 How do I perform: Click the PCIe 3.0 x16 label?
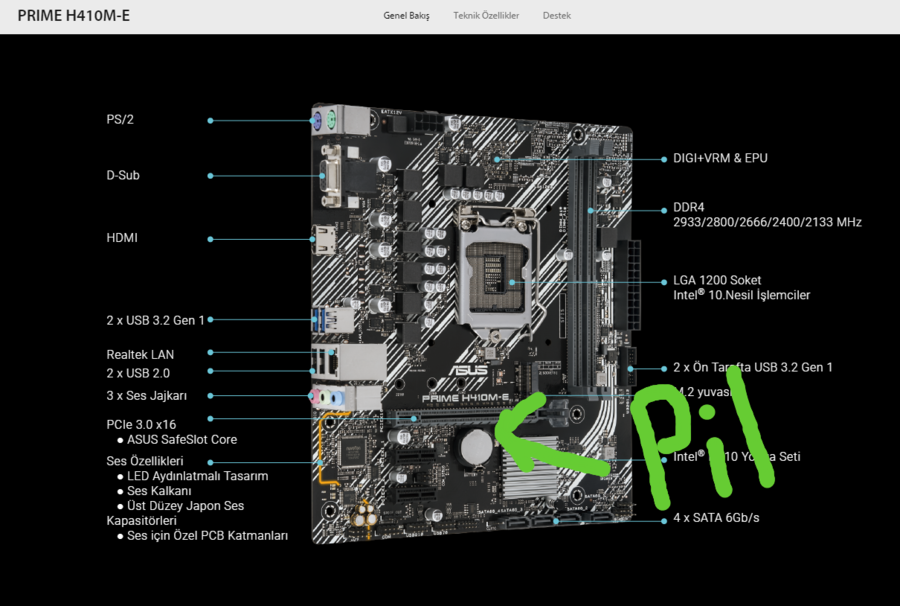click(x=141, y=425)
